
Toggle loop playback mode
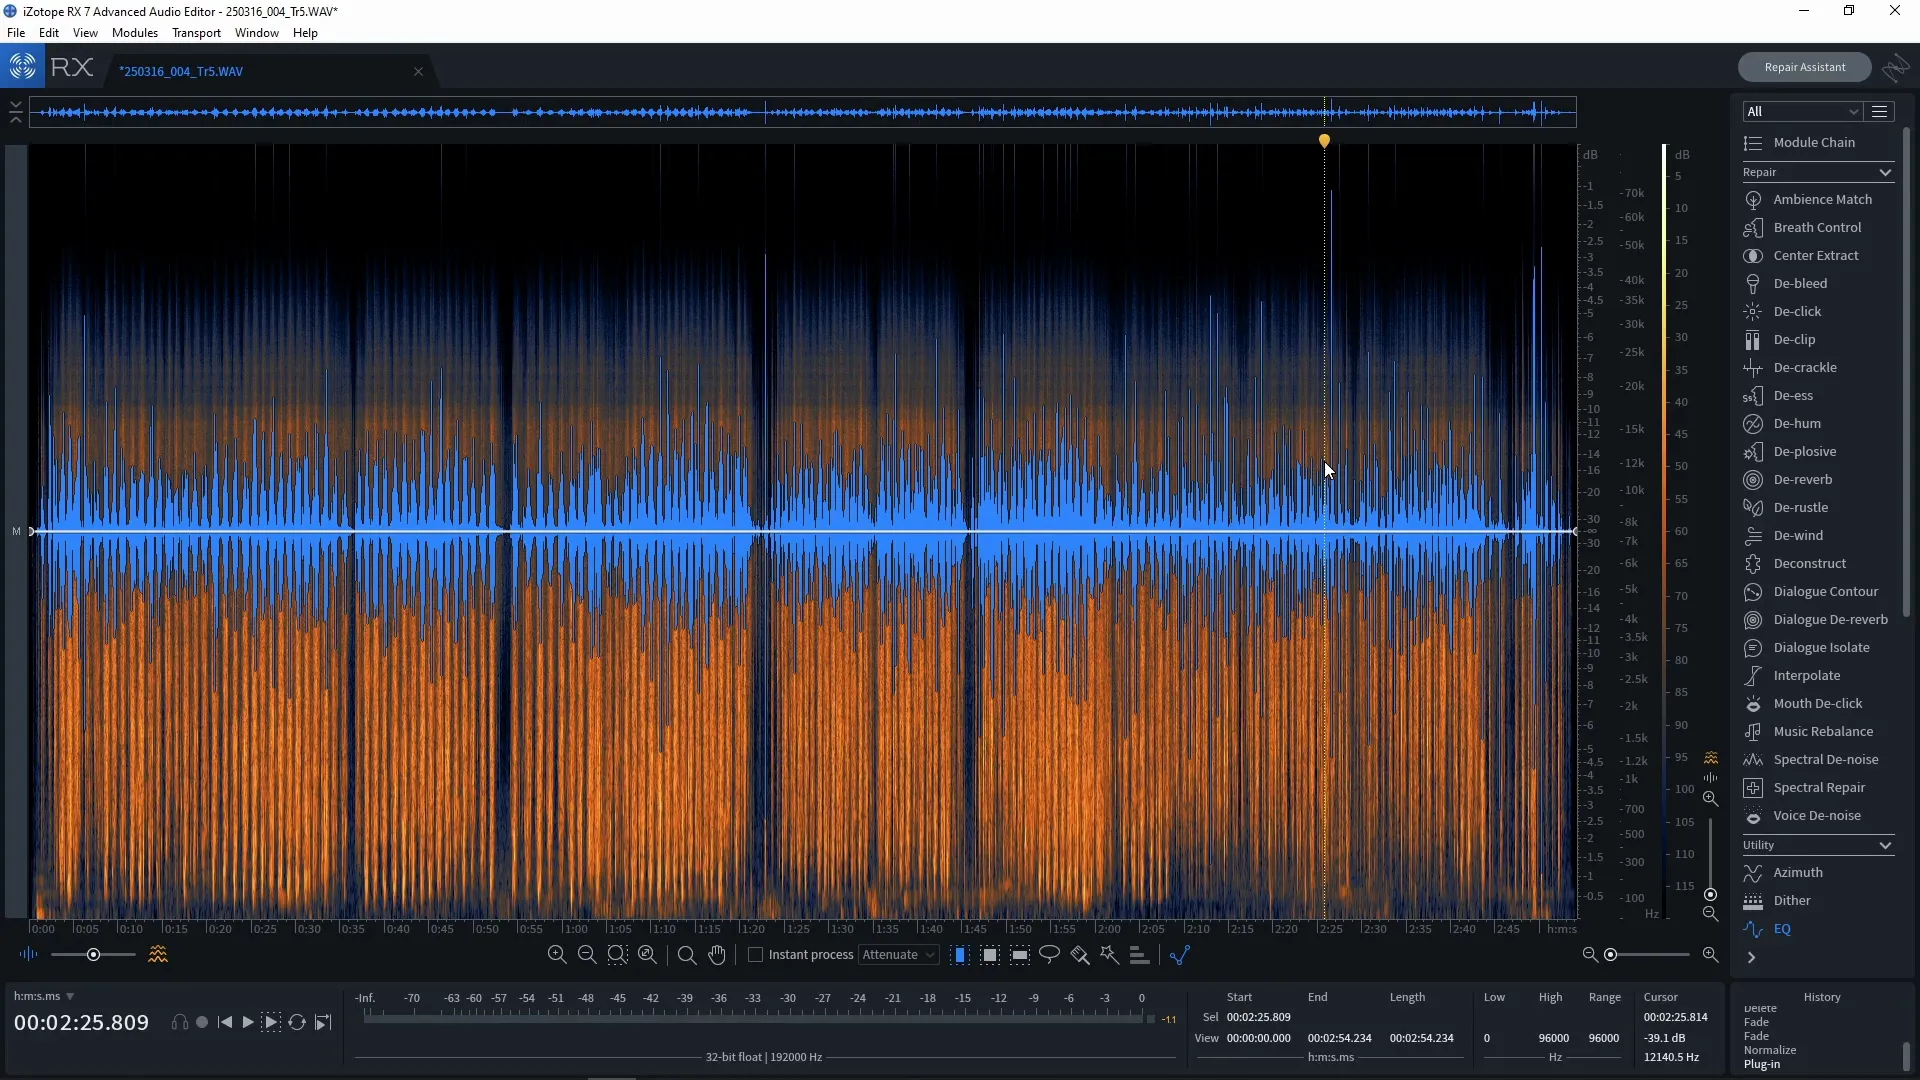tap(297, 1022)
